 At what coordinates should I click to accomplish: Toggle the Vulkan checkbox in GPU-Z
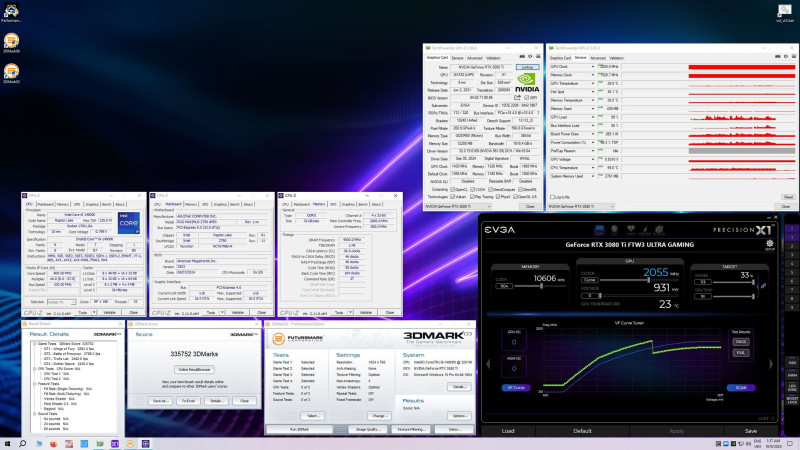pos(453,196)
